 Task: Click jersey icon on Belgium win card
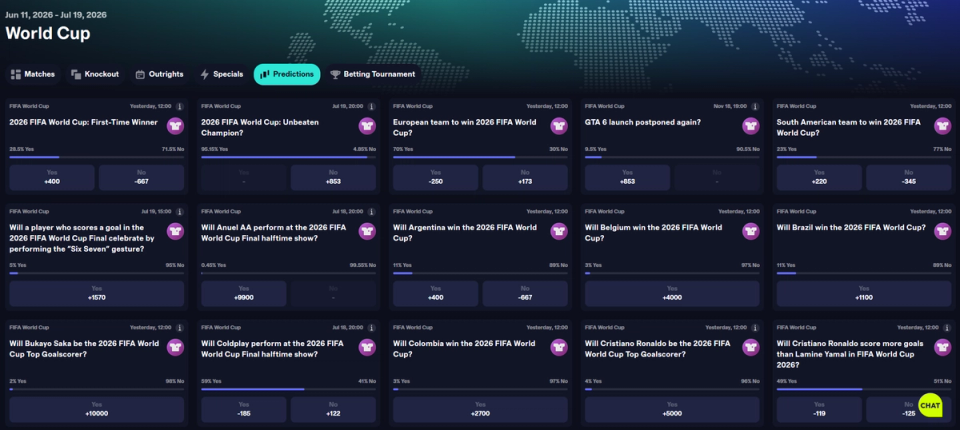[x=751, y=231]
